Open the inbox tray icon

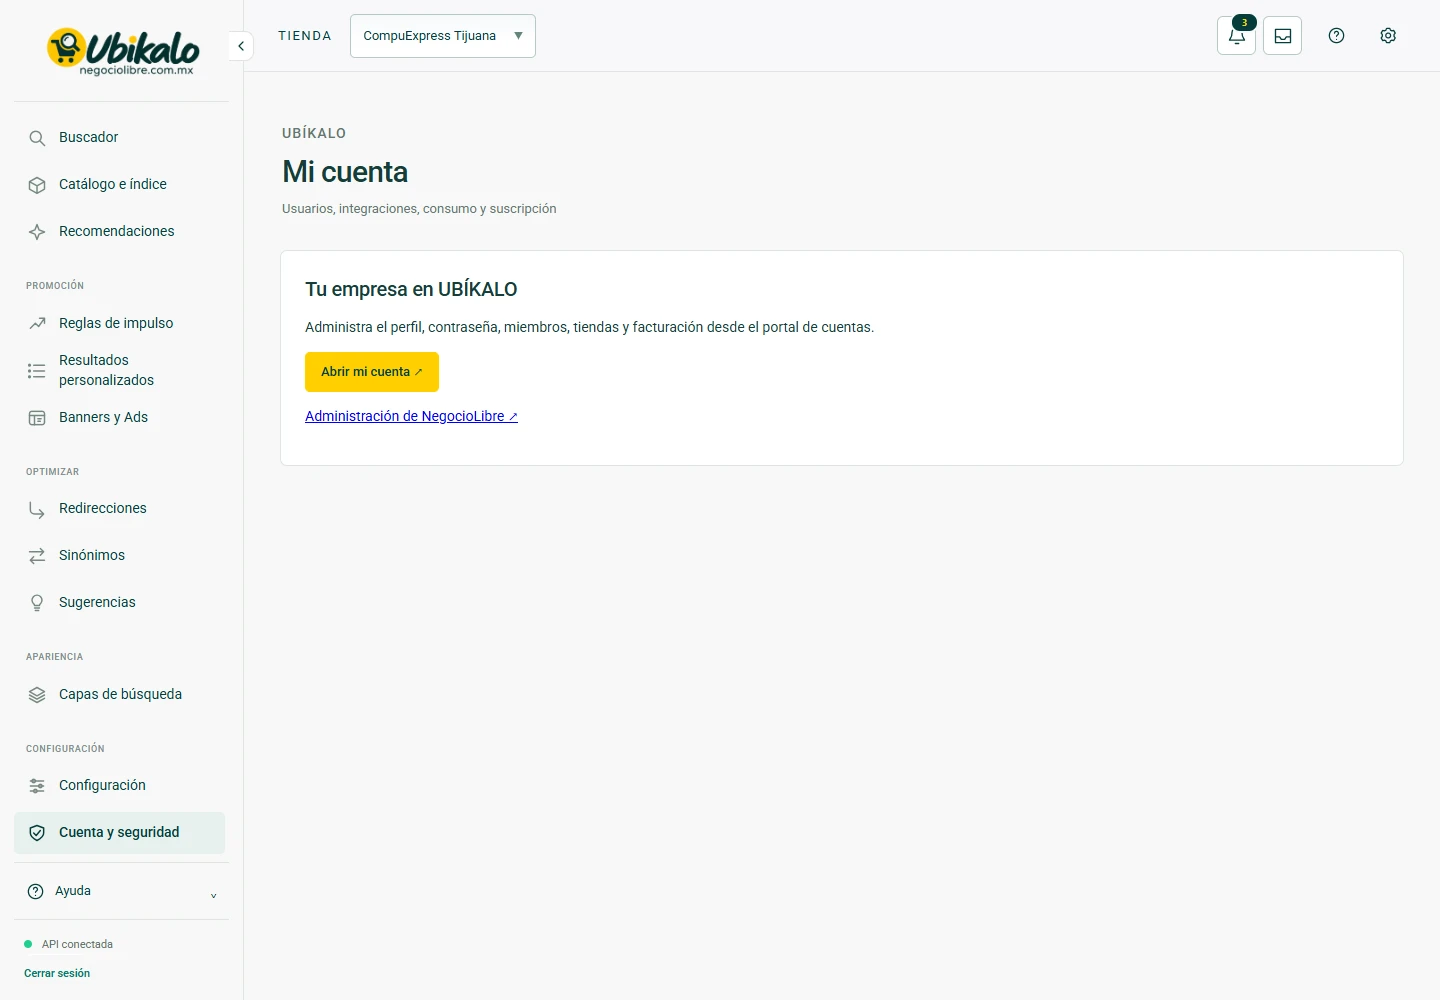point(1283,36)
